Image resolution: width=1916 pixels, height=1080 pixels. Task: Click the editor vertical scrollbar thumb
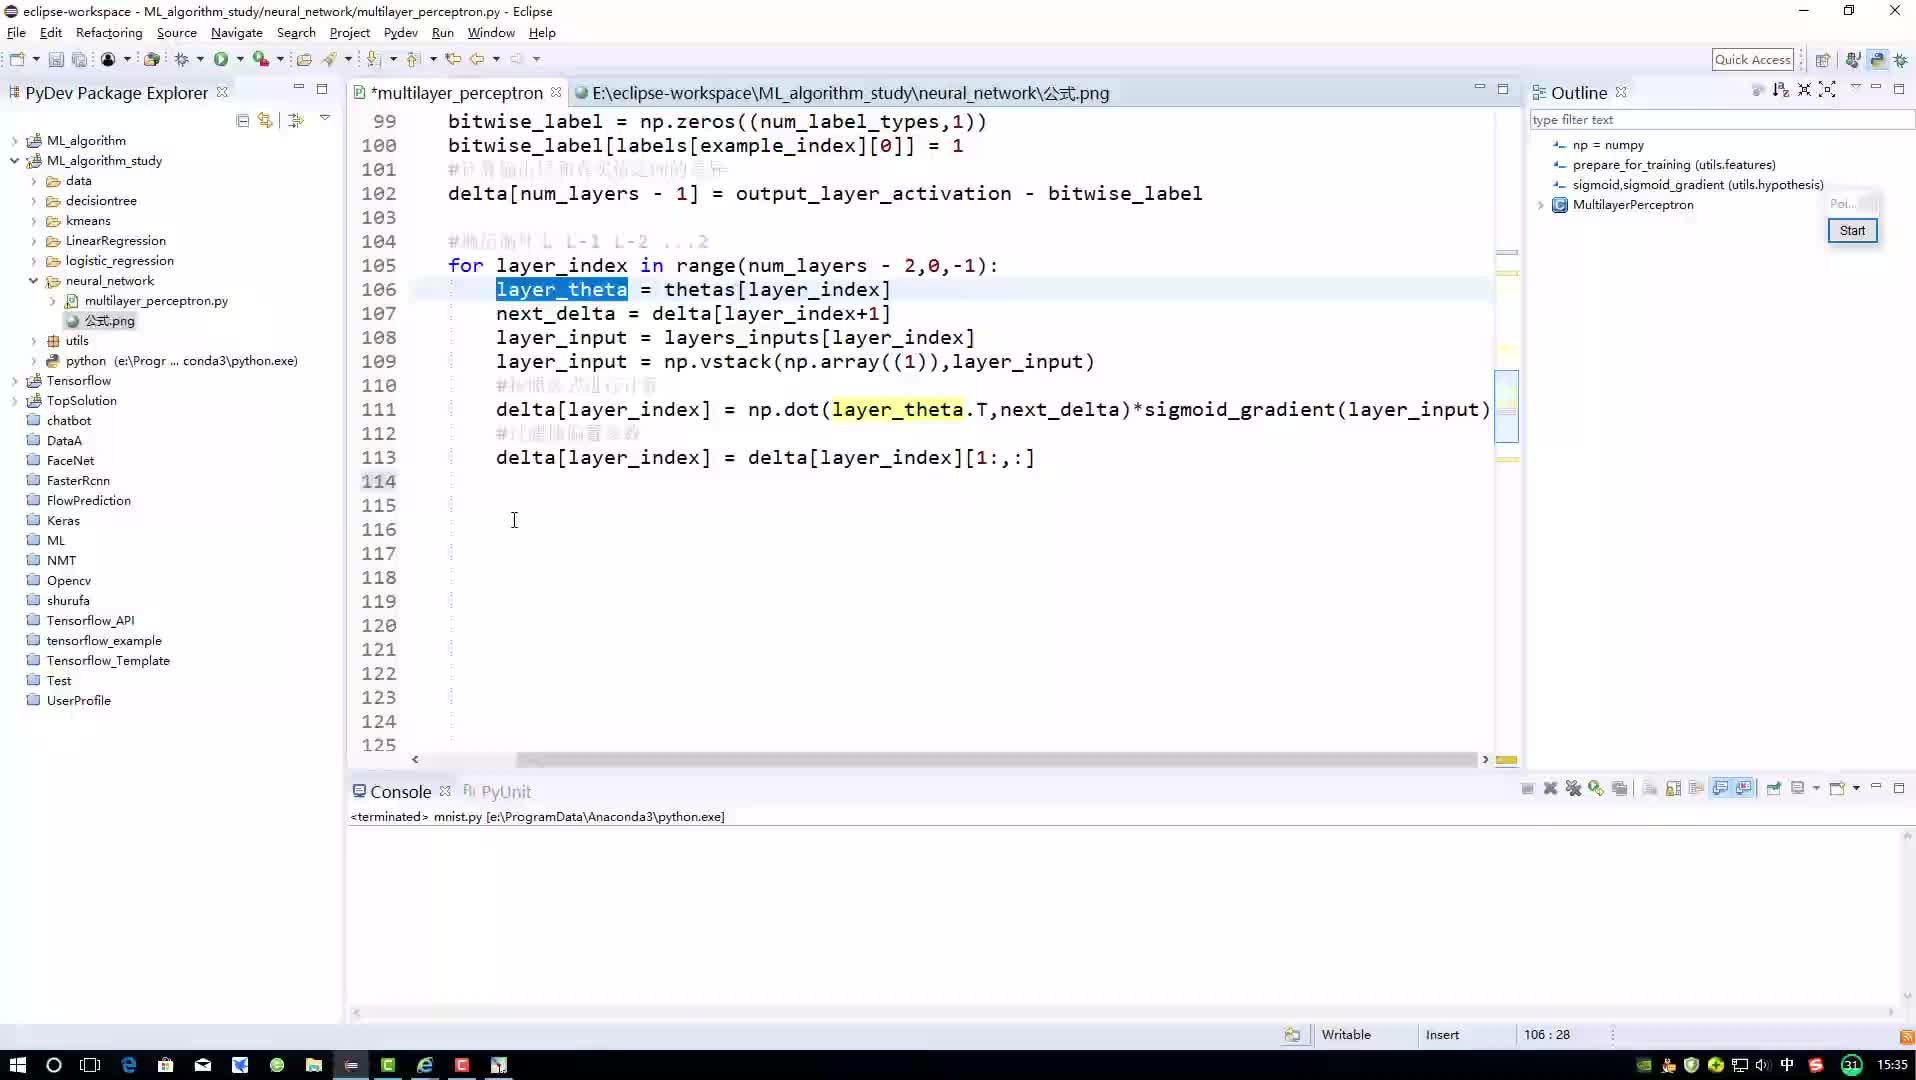[x=1506, y=406]
